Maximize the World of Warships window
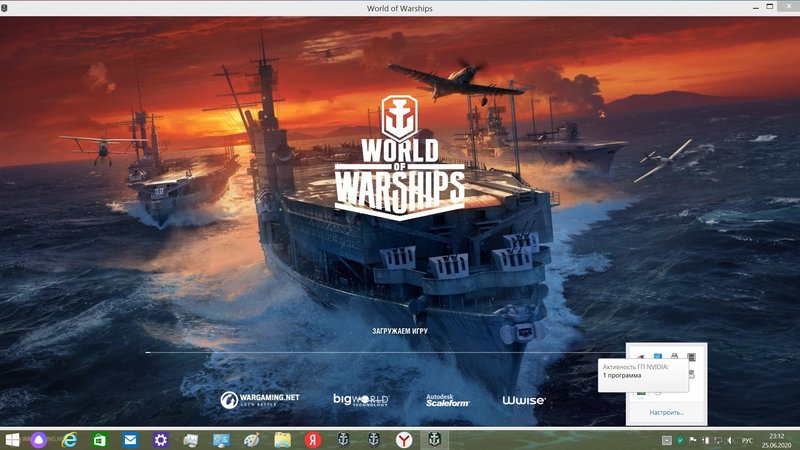The width and height of the screenshot is (800, 450). (x=769, y=7)
